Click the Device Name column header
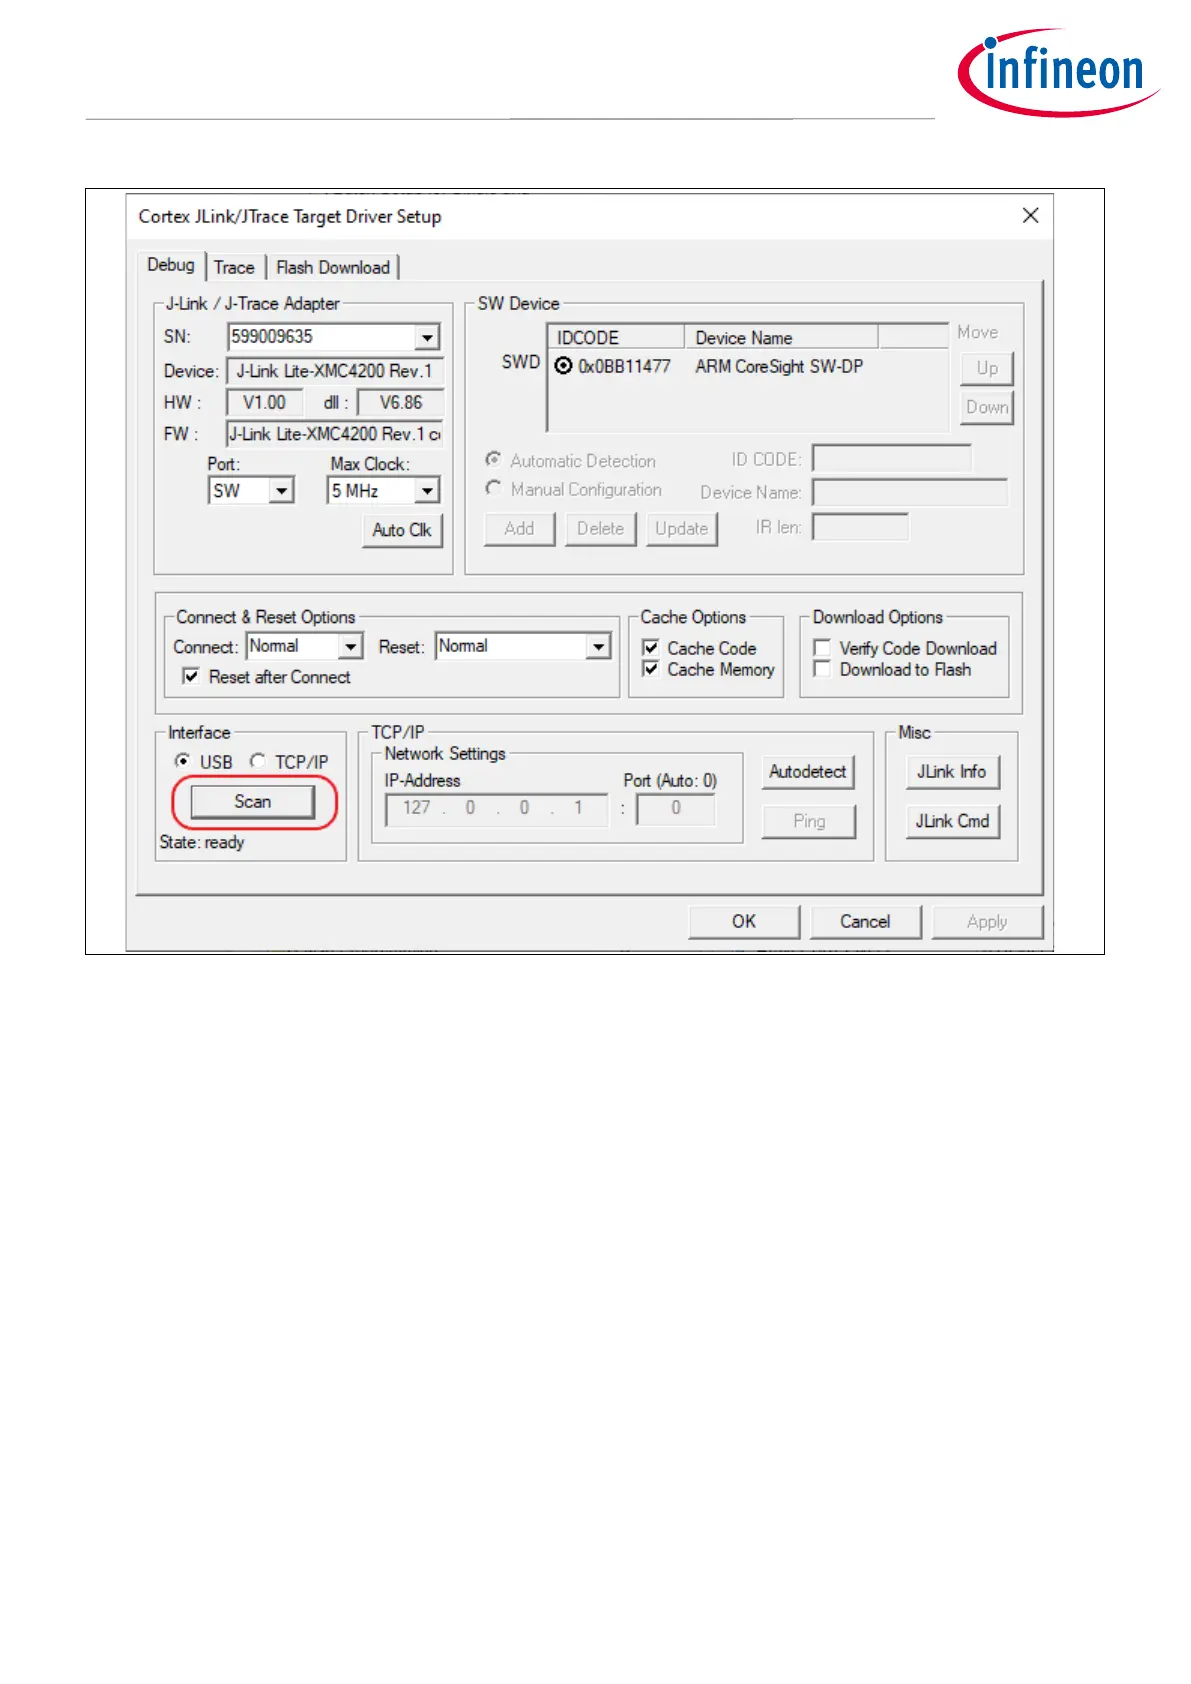 tap(781, 337)
